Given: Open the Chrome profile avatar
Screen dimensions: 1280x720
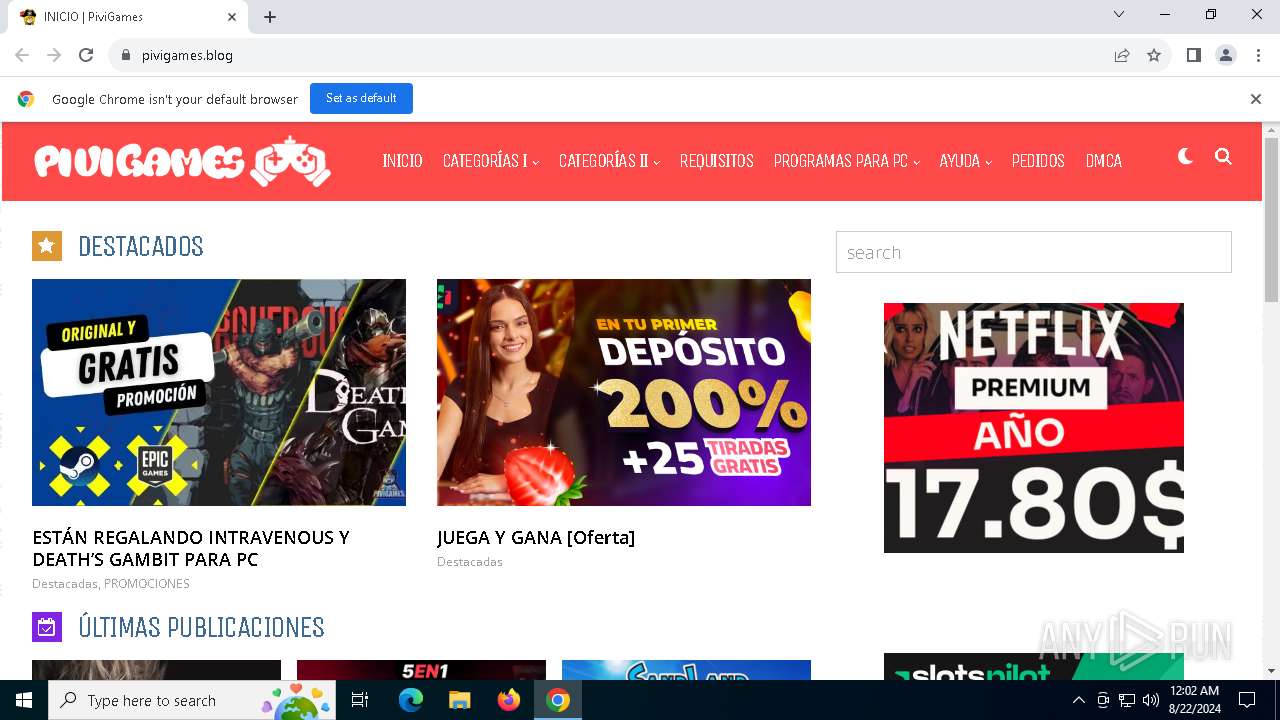Looking at the screenshot, I should click(1226, 55).
